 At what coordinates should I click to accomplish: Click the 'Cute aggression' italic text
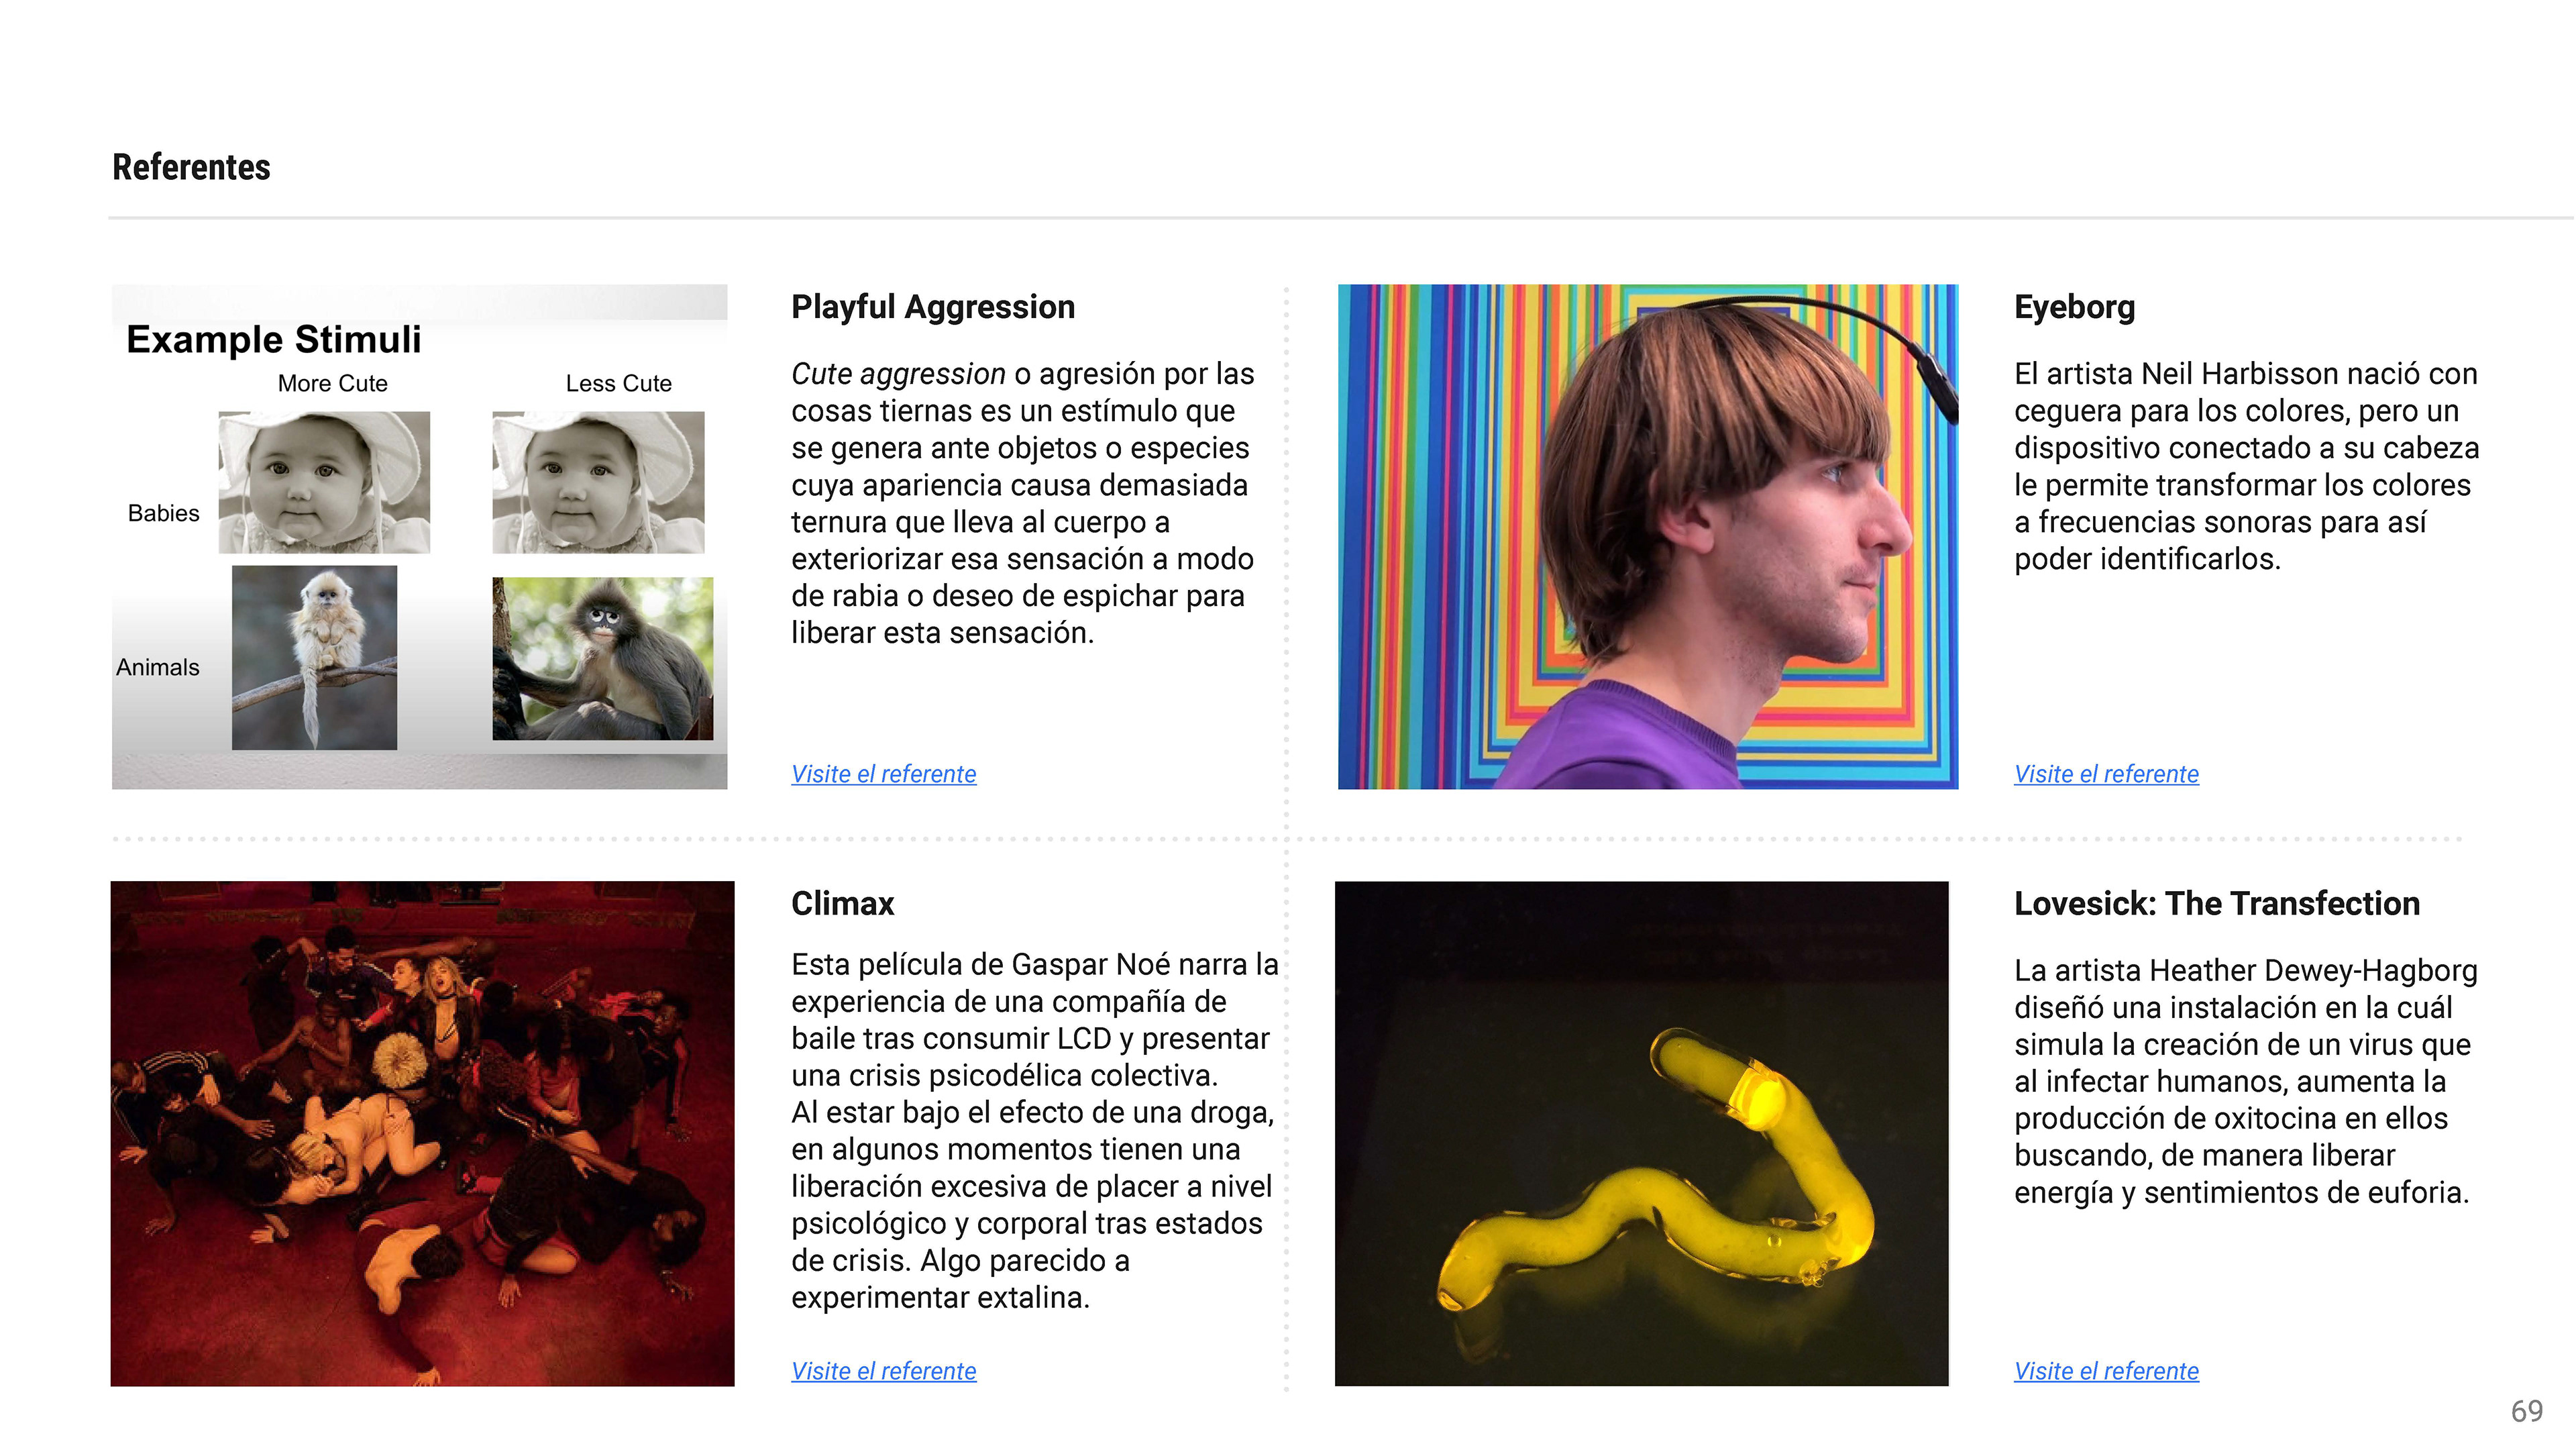click(897, 374)
